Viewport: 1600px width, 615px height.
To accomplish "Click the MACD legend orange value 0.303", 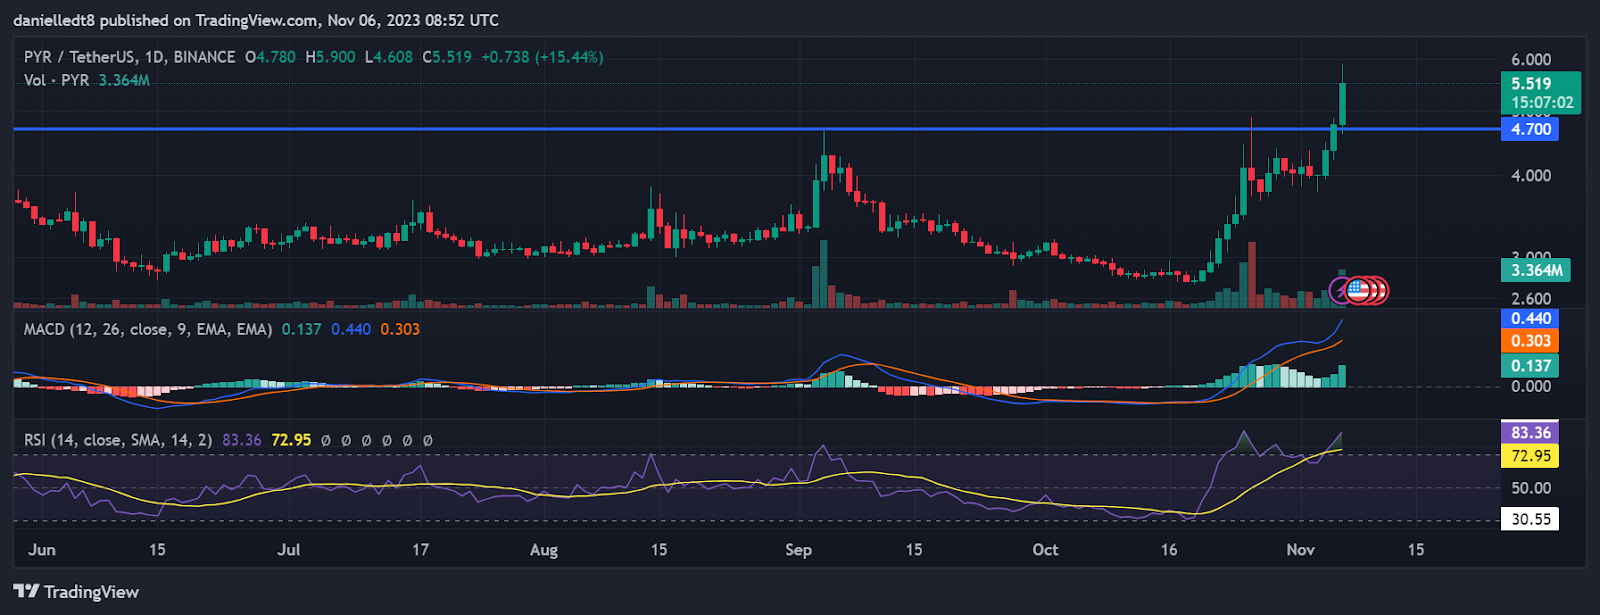I will (400, 329).
